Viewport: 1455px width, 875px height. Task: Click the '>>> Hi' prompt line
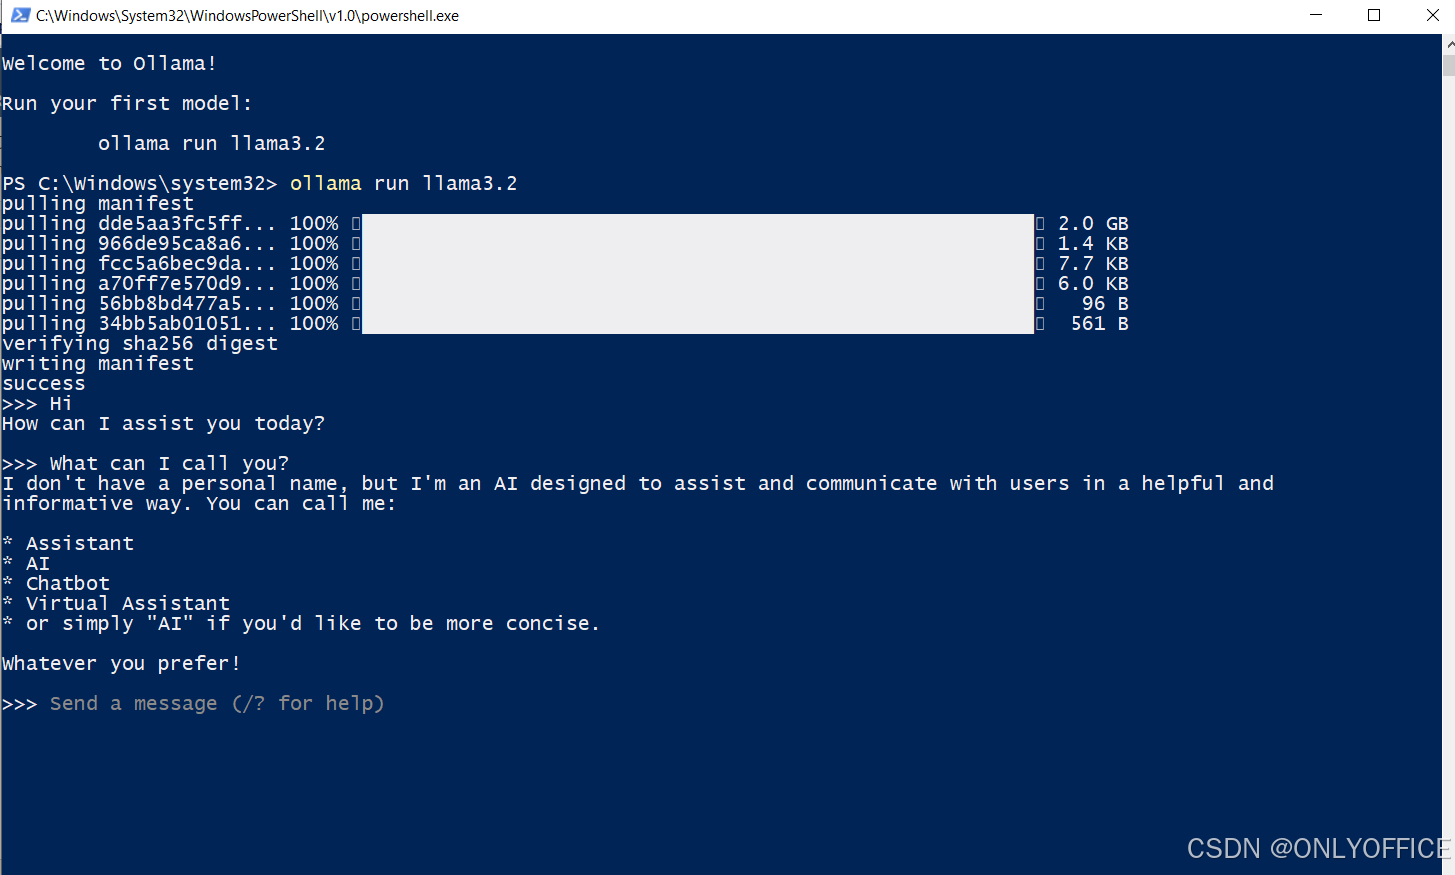[37, 403]
